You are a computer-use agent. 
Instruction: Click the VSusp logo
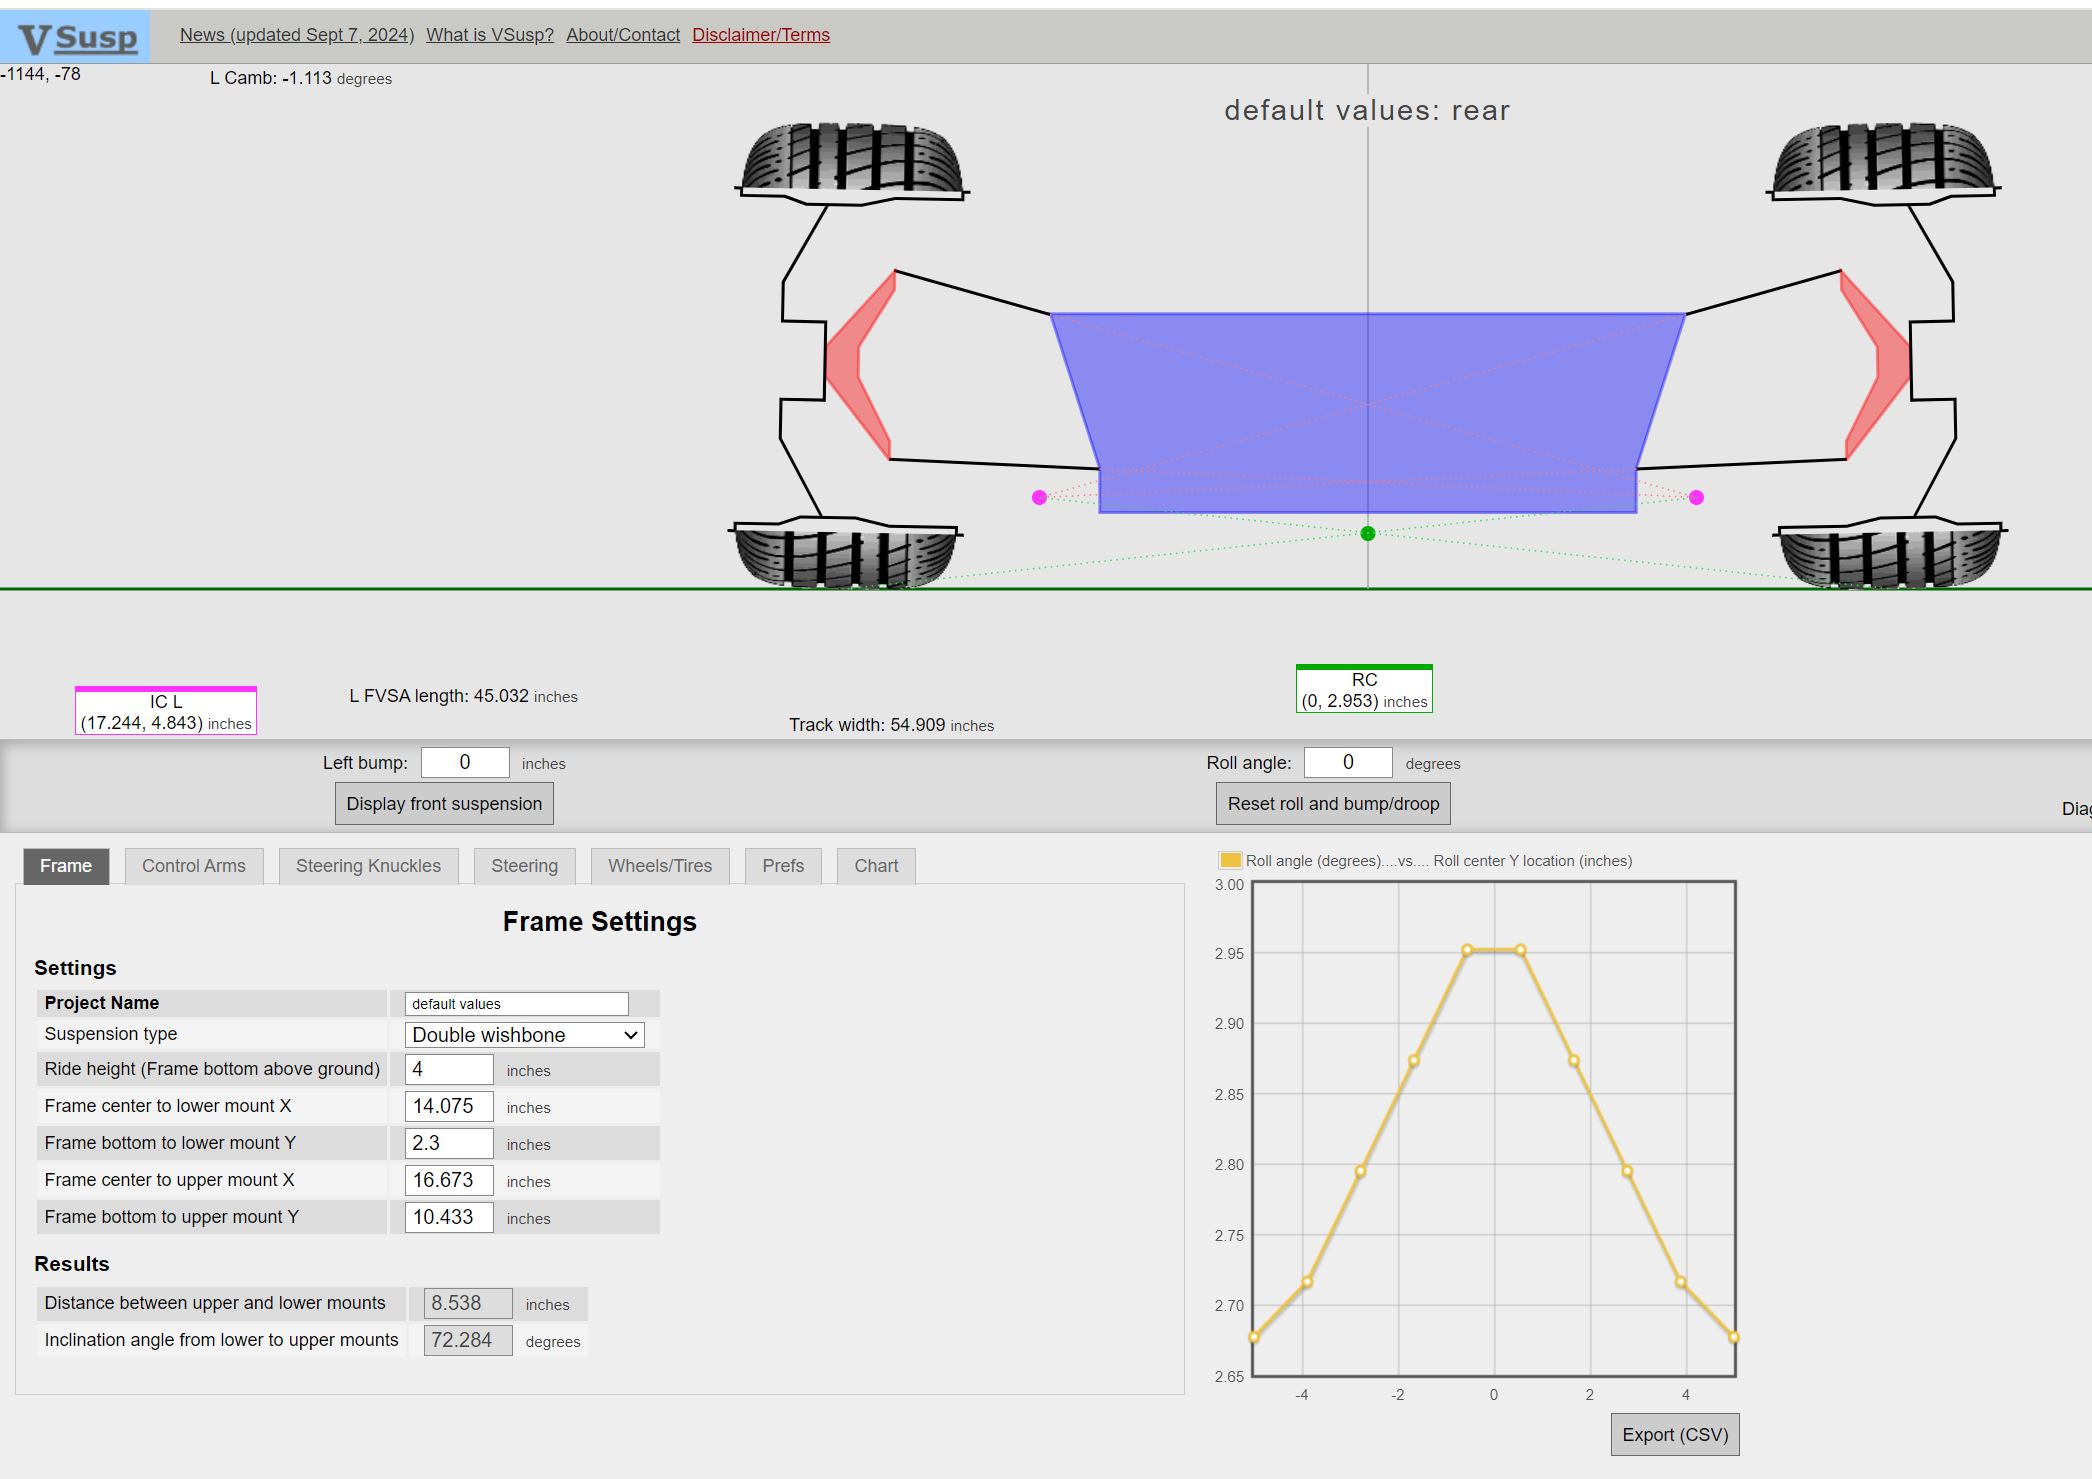click(76, 37)
